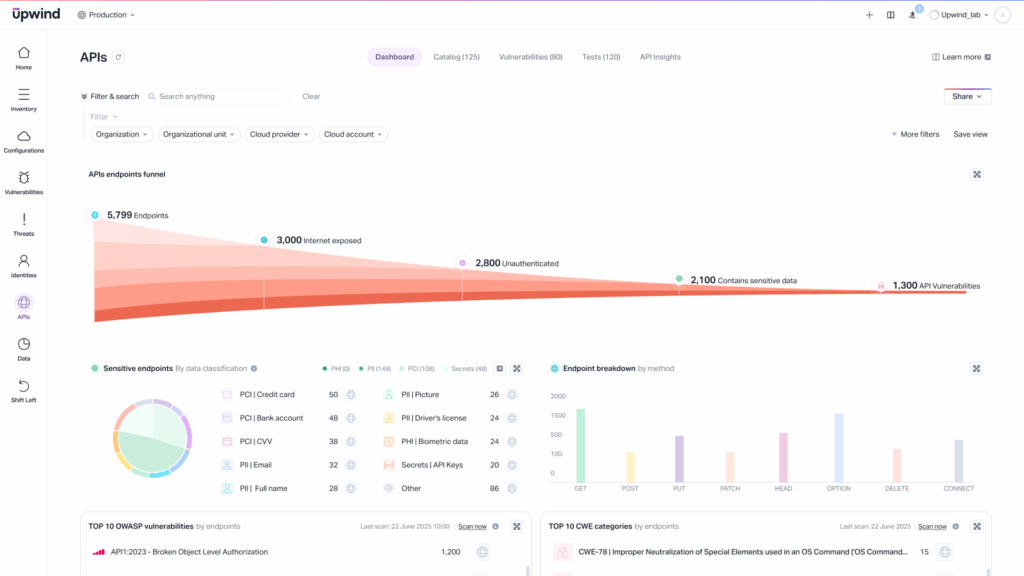Viewport: 1024px width, 576px height.
Task: Toggle the PII (149) legend item
Action: pyautogui.click(x=378, y=369)
